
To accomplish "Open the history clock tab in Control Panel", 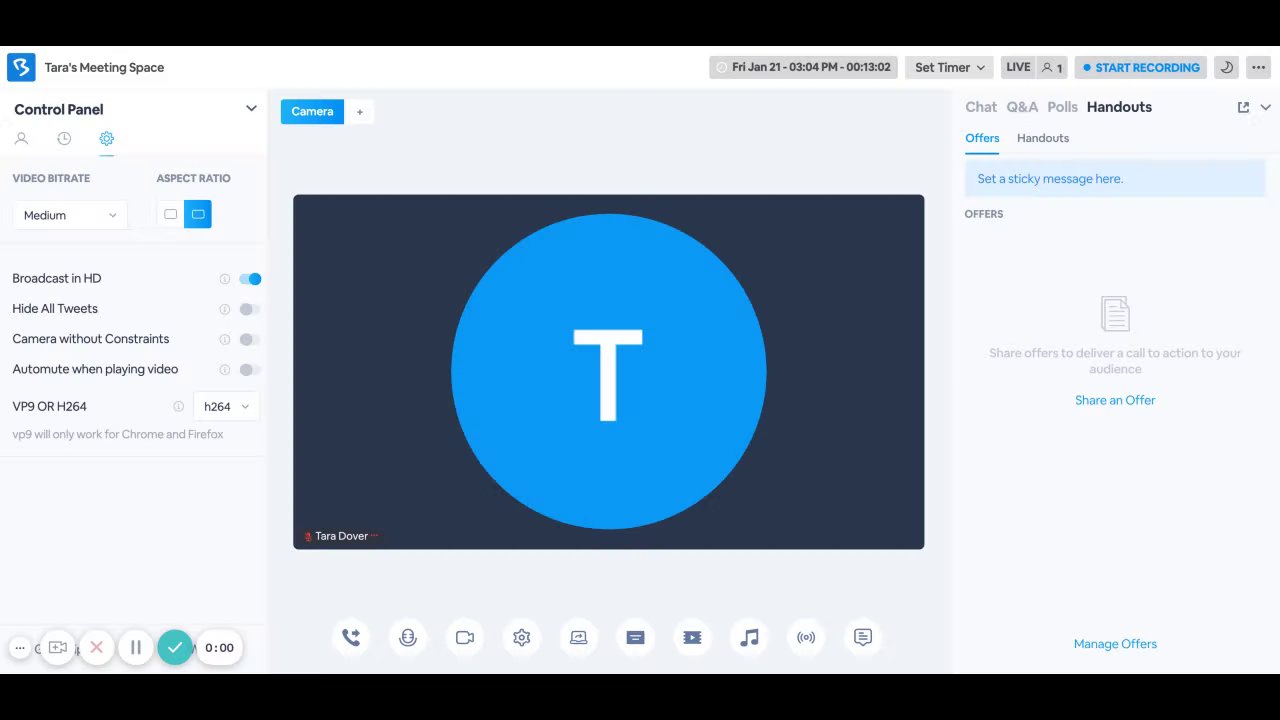I will 64,139.
